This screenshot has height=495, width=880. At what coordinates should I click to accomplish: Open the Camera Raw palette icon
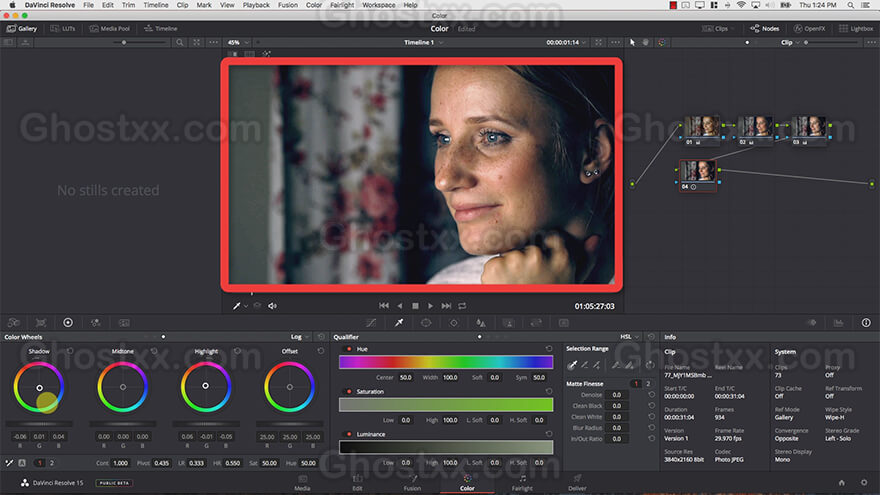pos(13,323)
